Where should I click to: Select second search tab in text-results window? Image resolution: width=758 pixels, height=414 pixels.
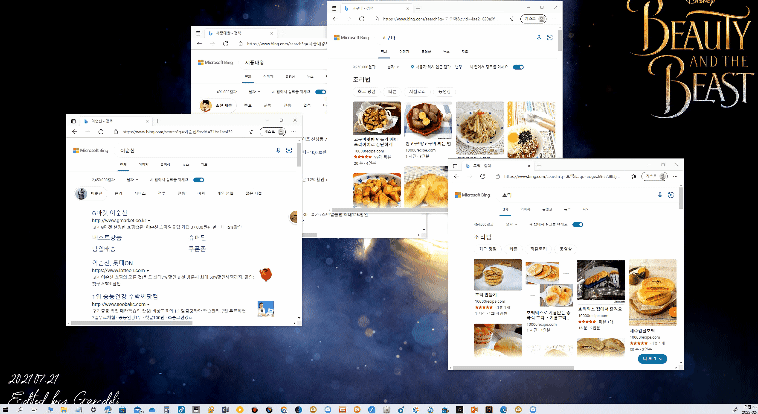click(x=143, y=165)
